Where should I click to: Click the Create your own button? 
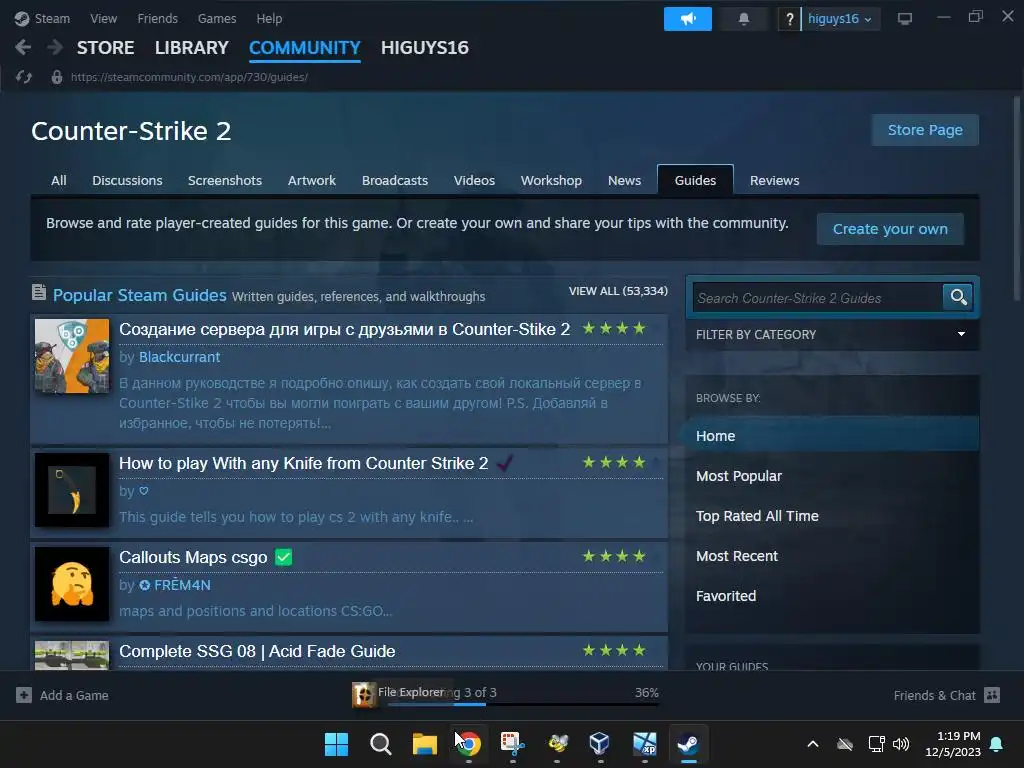point(890,229)
